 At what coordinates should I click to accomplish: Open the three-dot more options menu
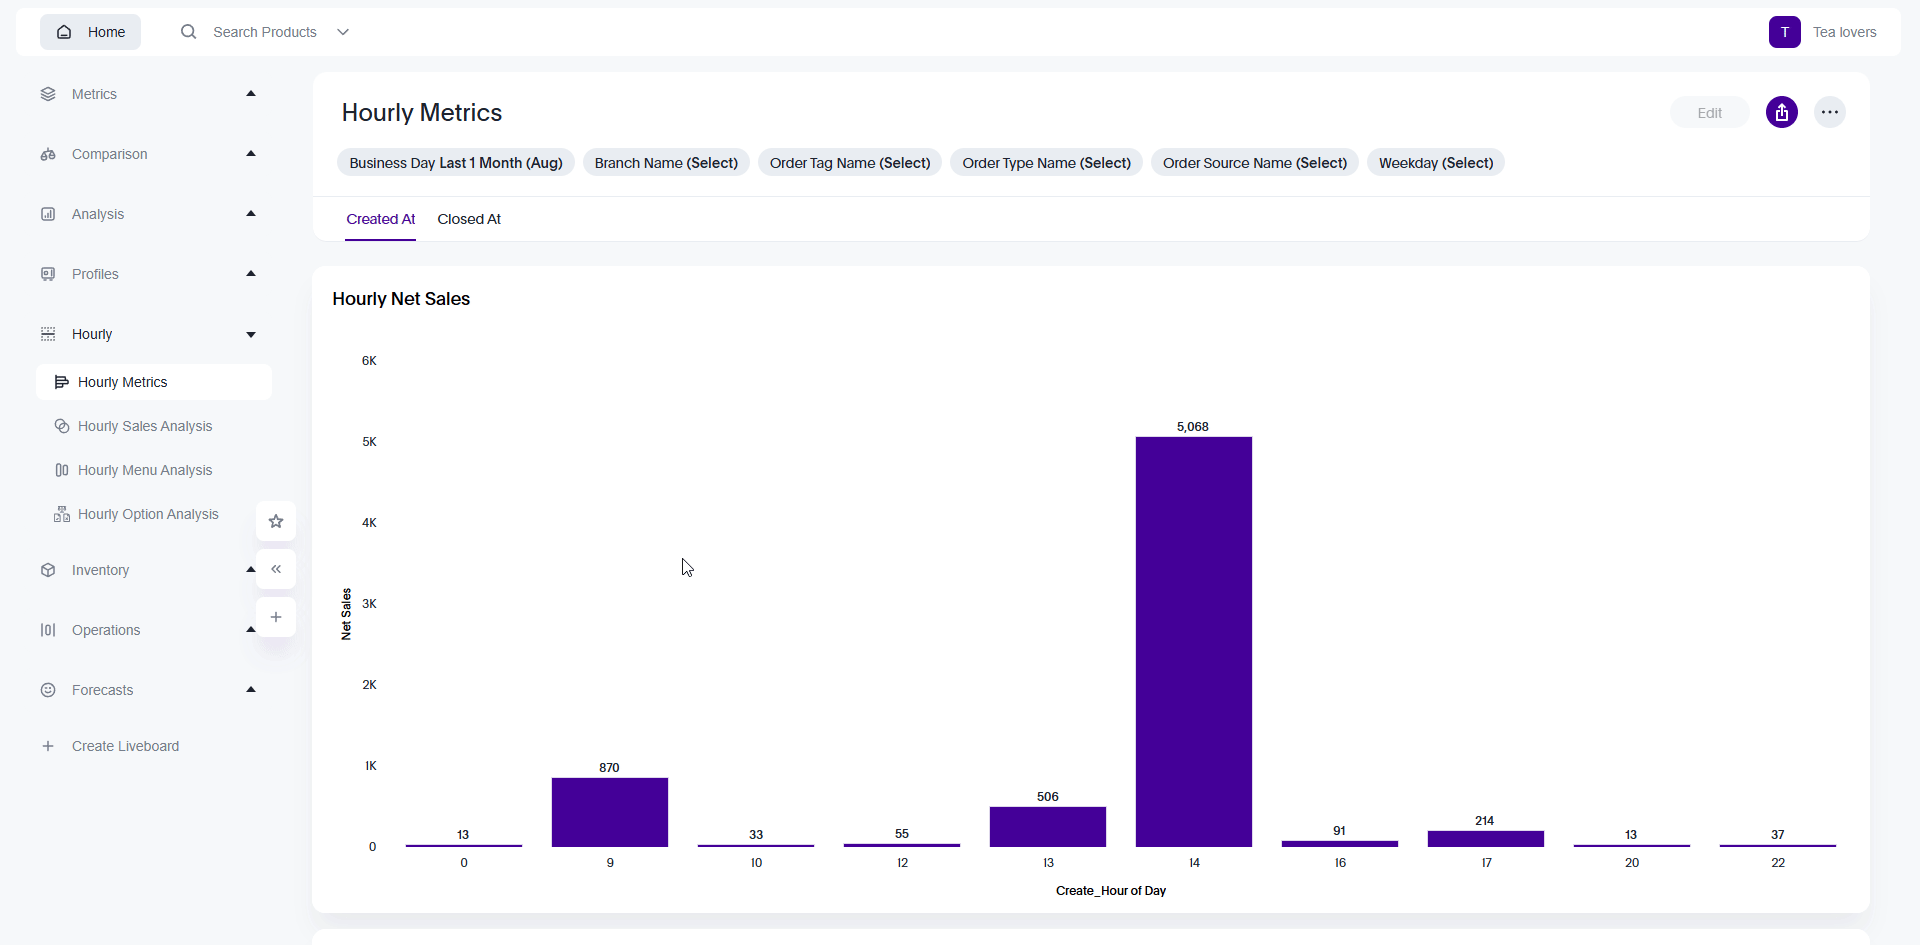[x=1829, y=112]
